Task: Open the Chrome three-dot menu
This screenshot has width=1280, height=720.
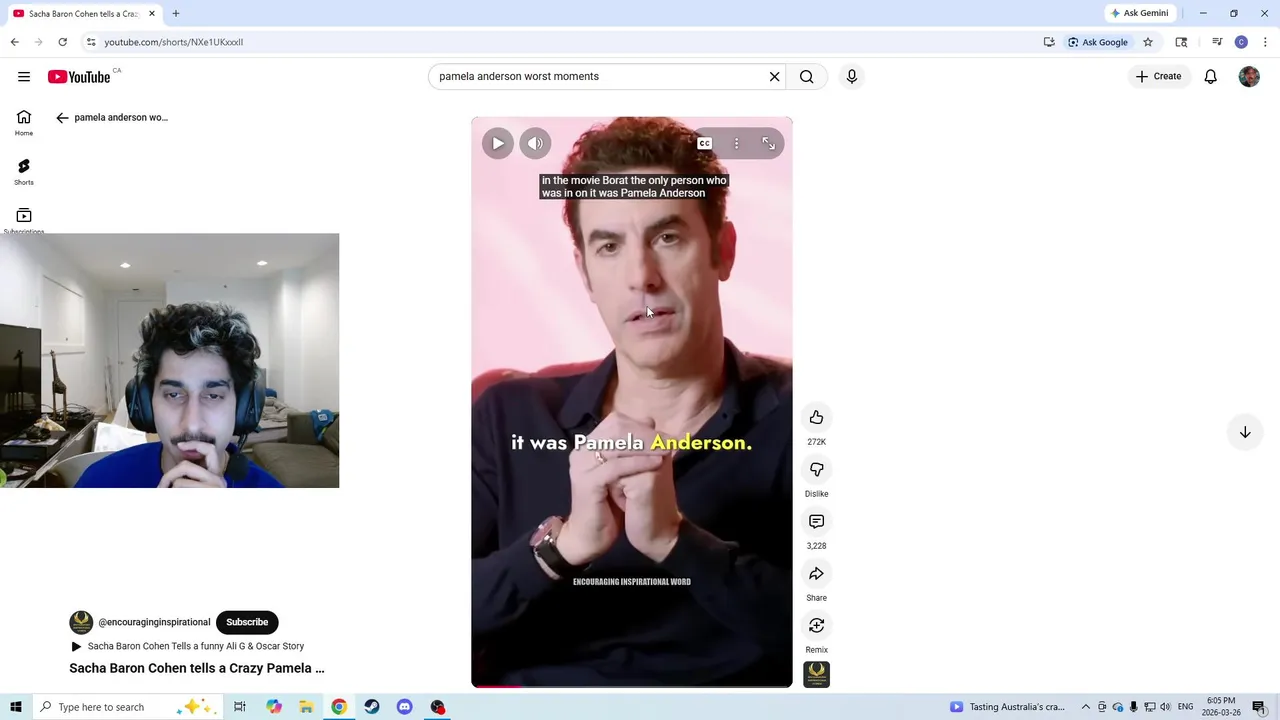Action: (1265, 42)
